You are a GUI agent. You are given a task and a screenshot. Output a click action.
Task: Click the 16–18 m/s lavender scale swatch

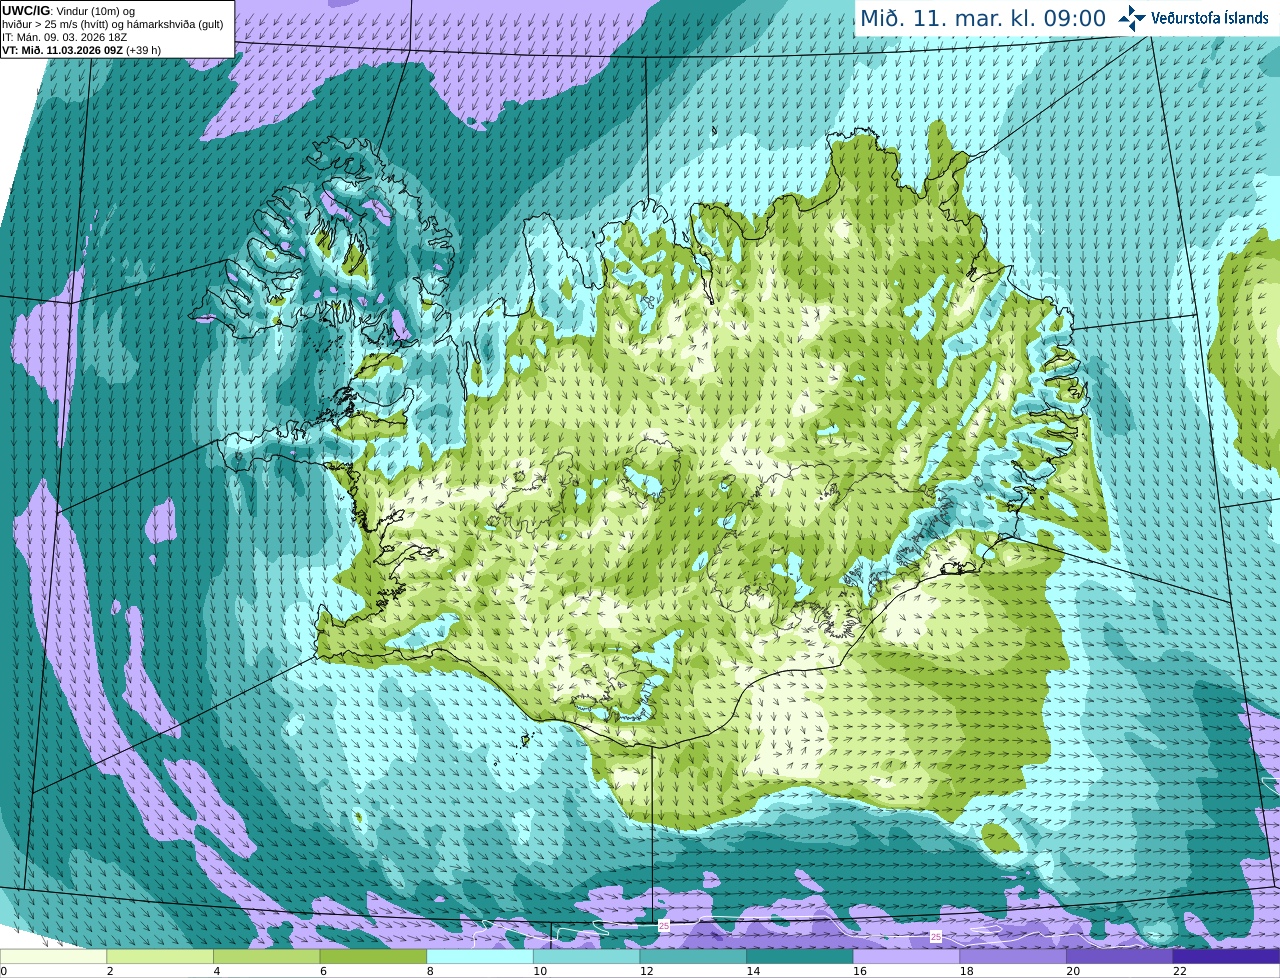[907, 957]
